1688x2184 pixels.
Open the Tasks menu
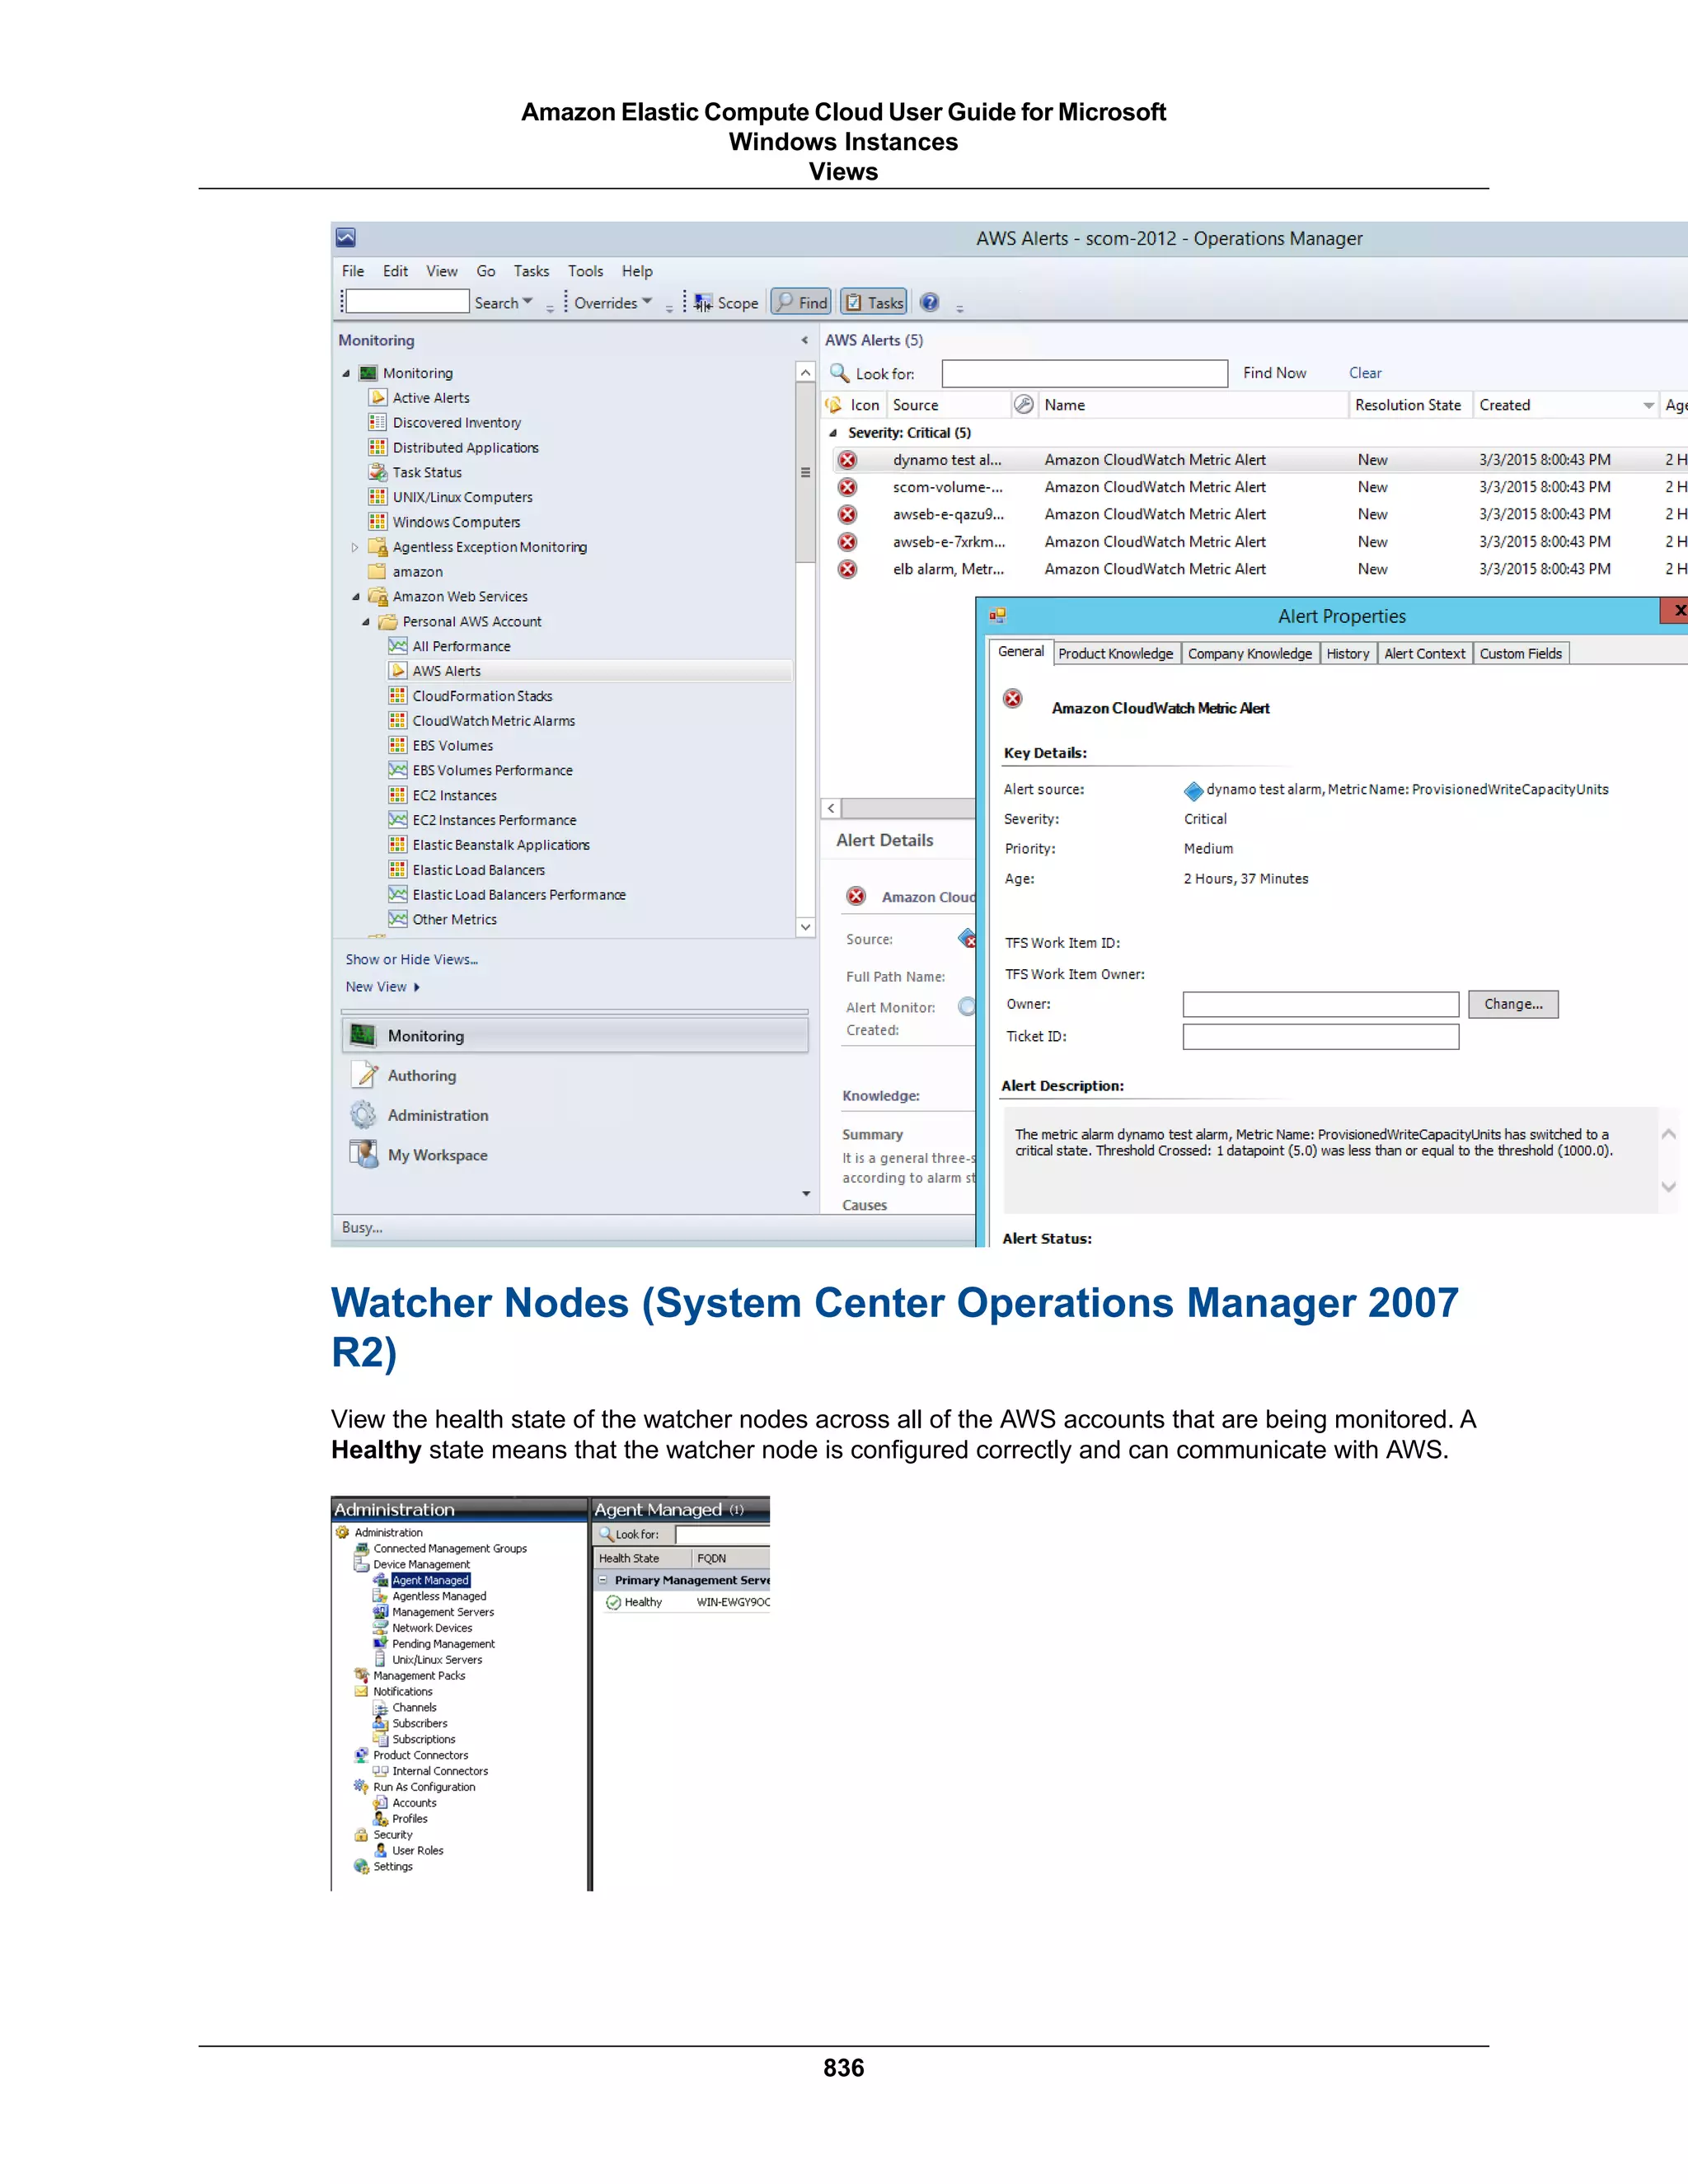[531, 271]
